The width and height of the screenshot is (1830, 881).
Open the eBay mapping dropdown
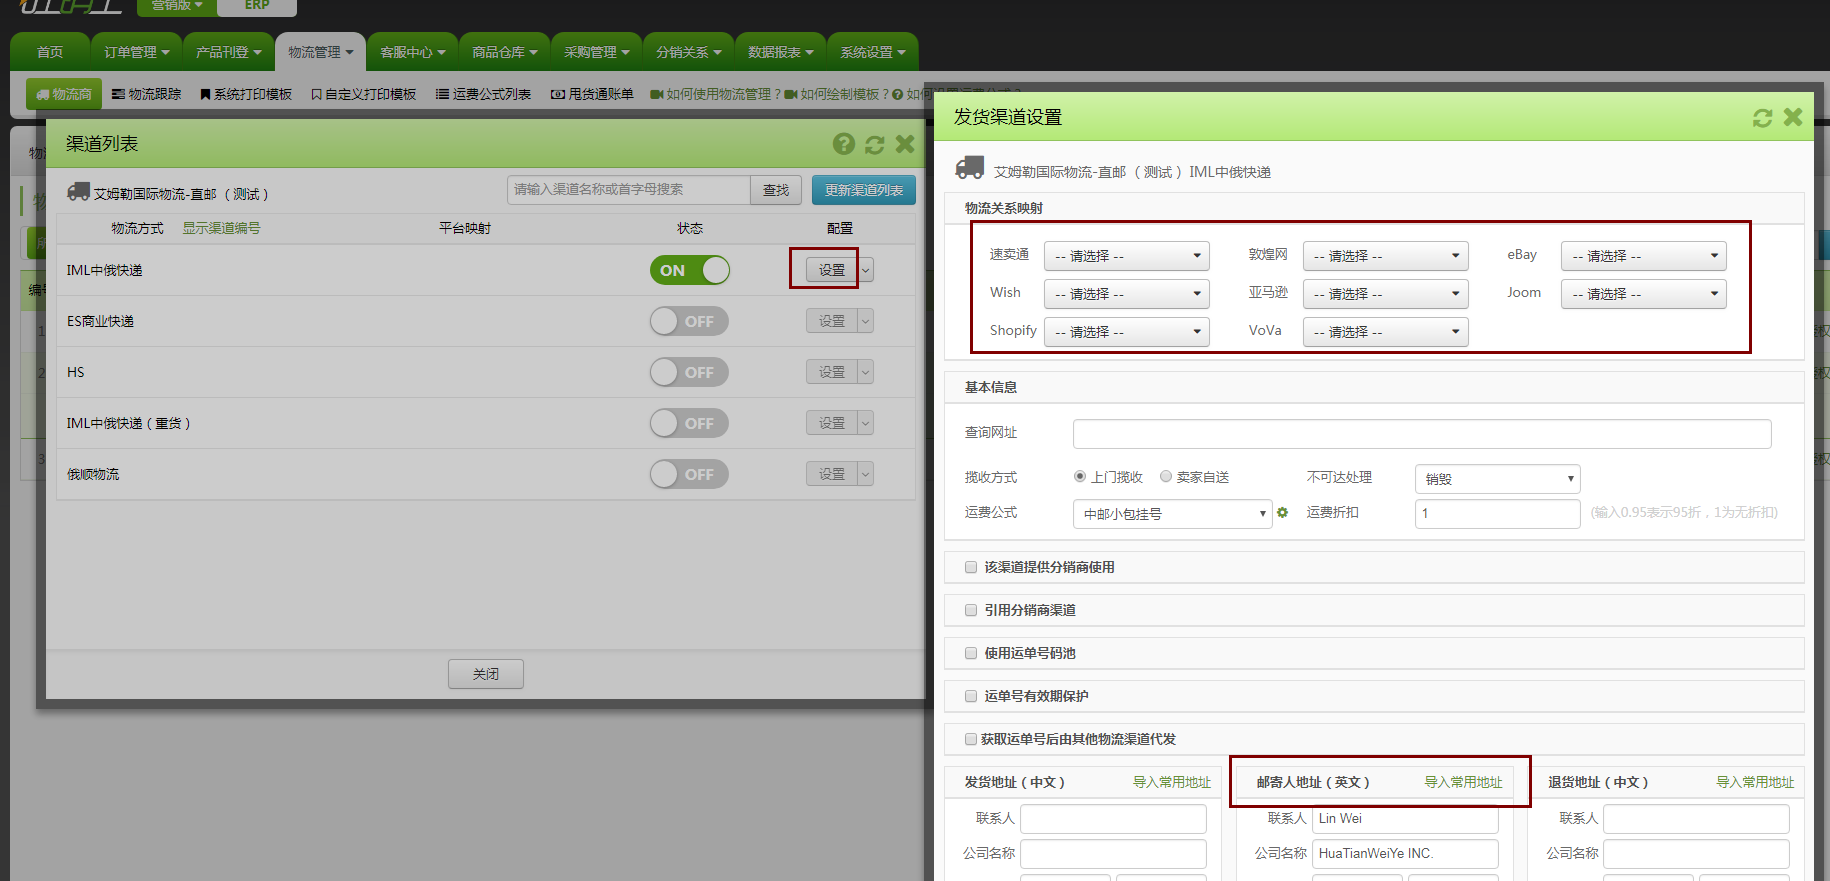coord(1643,256)
